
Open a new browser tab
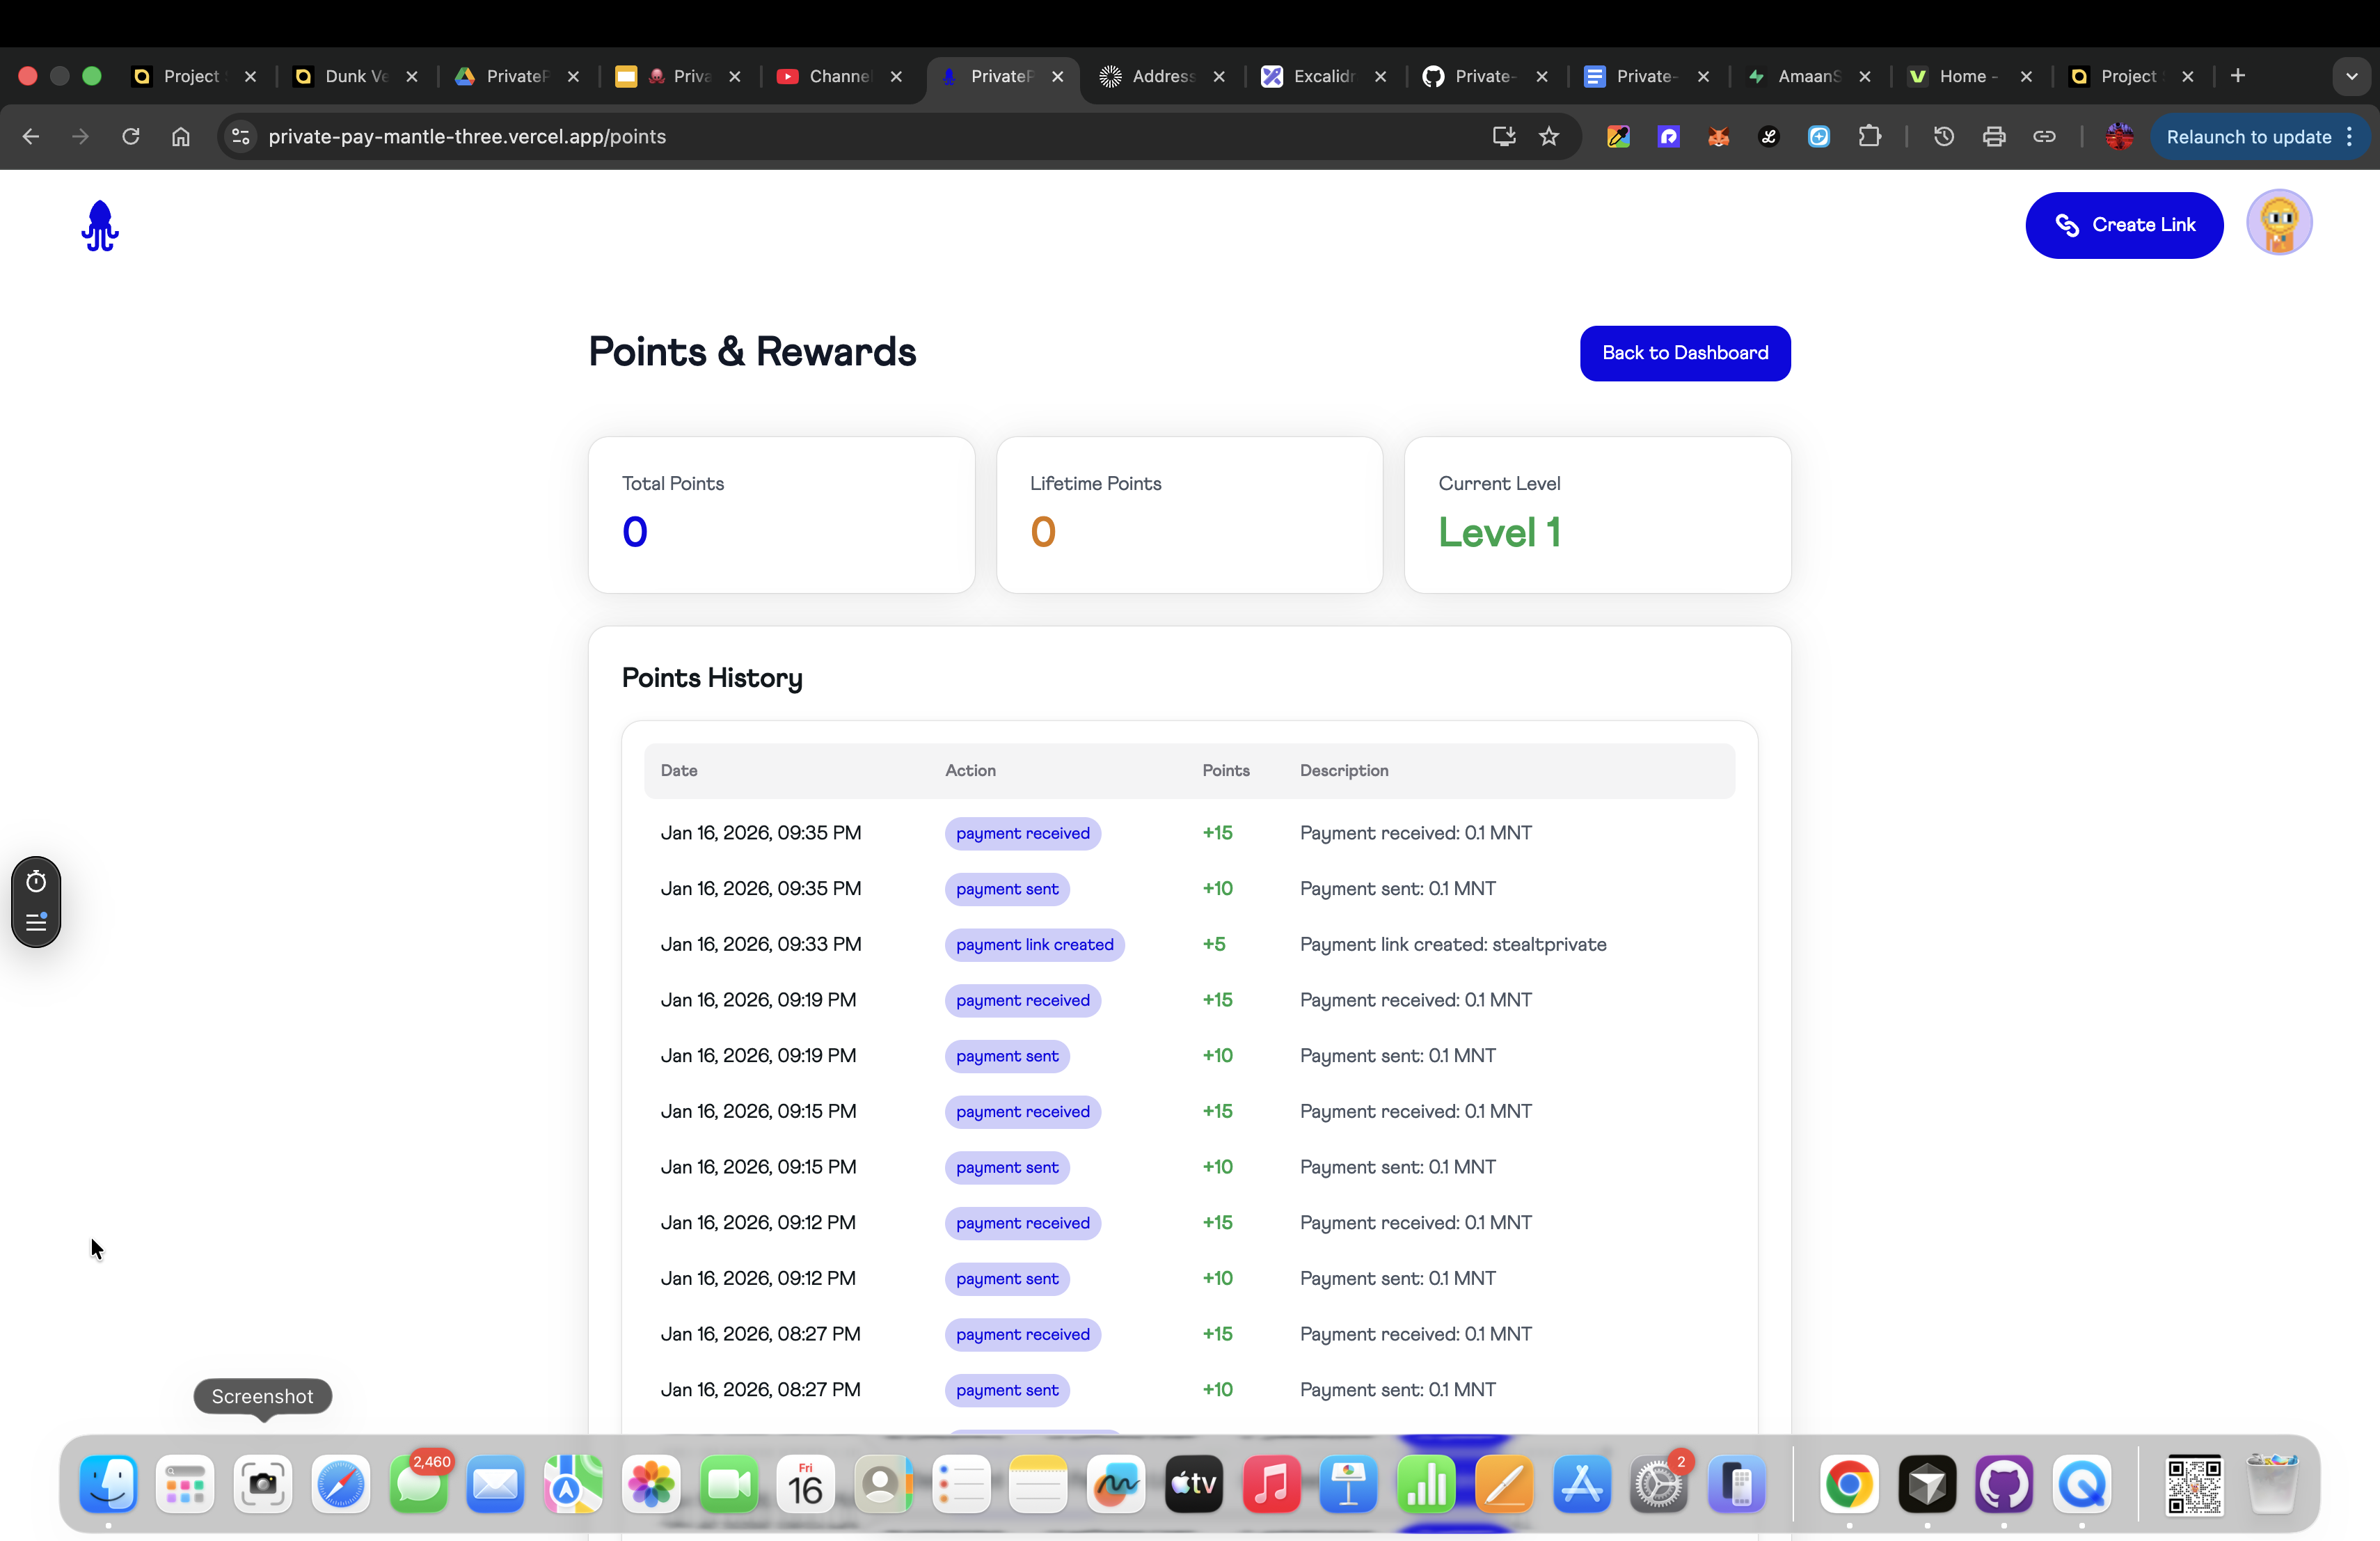[2238, 76]
